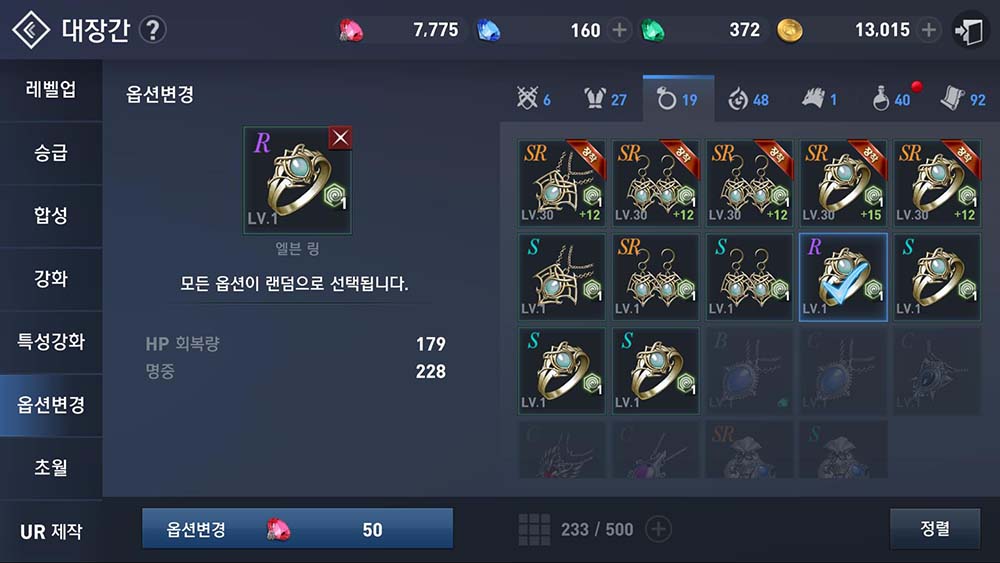Select the SR ring with +15 enhancement

(x=843, y=183)
